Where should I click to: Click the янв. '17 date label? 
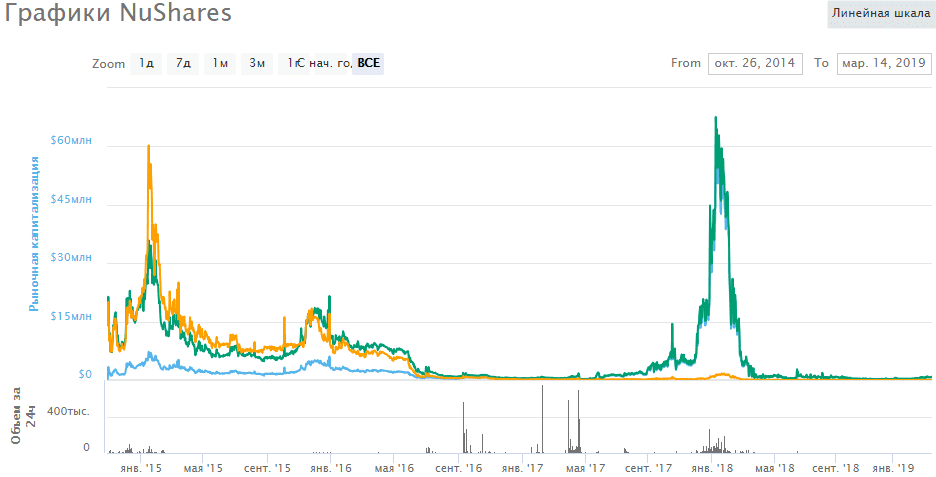(523, 468)
